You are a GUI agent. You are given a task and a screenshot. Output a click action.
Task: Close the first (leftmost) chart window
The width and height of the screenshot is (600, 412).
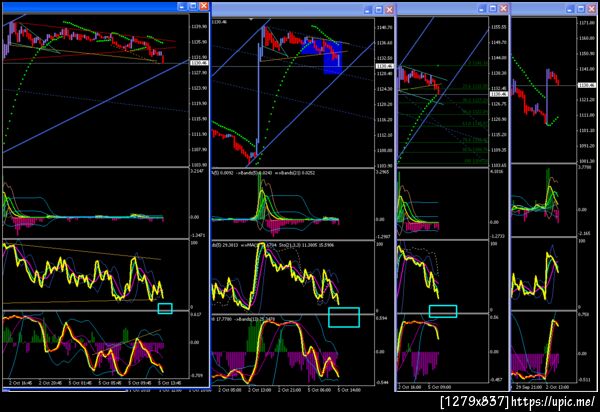pos(204,6)
